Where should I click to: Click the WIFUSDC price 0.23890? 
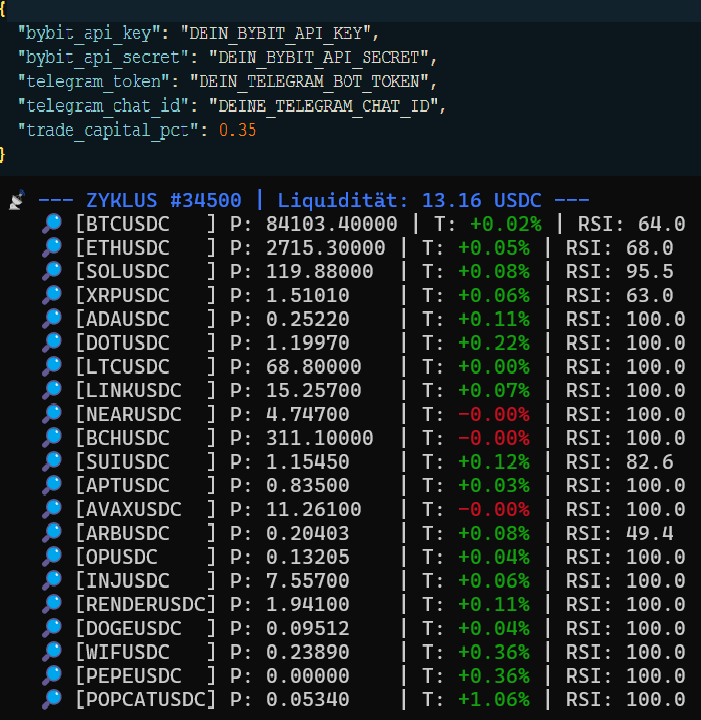308,652
